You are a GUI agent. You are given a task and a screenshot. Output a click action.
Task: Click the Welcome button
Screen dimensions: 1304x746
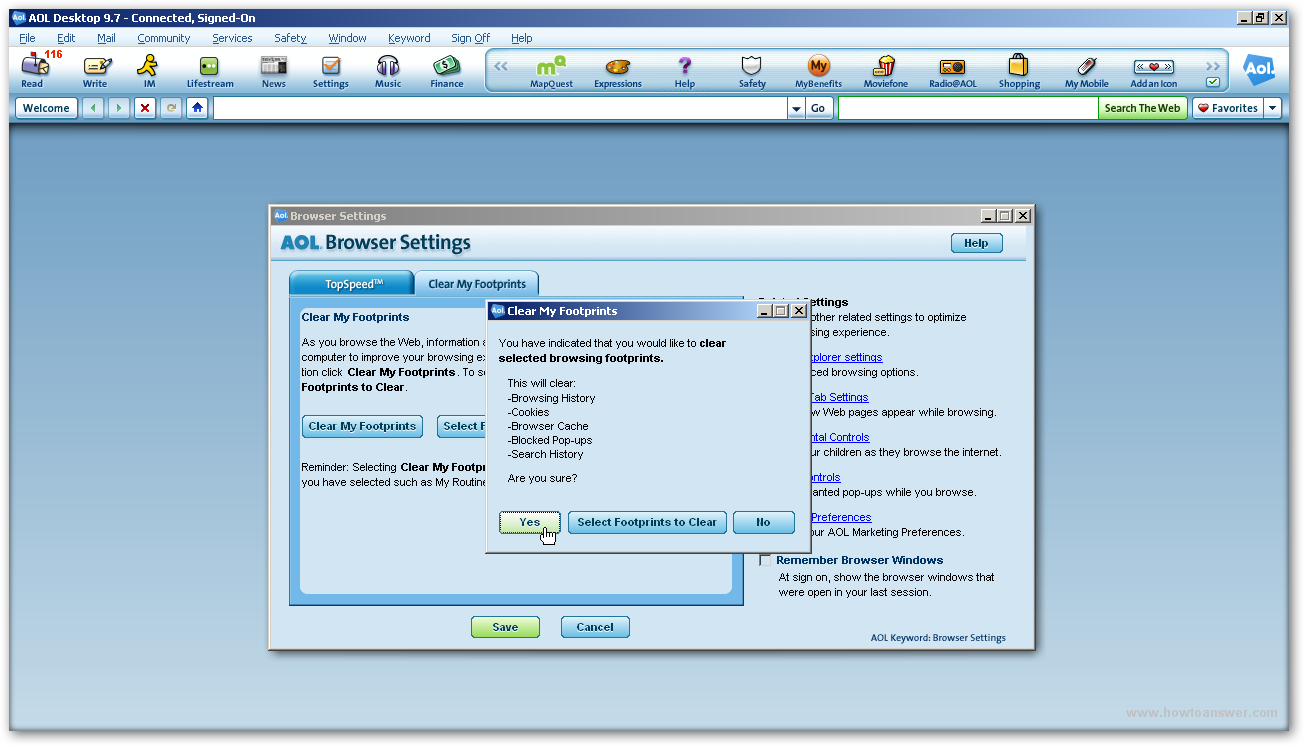pos(46,108)
